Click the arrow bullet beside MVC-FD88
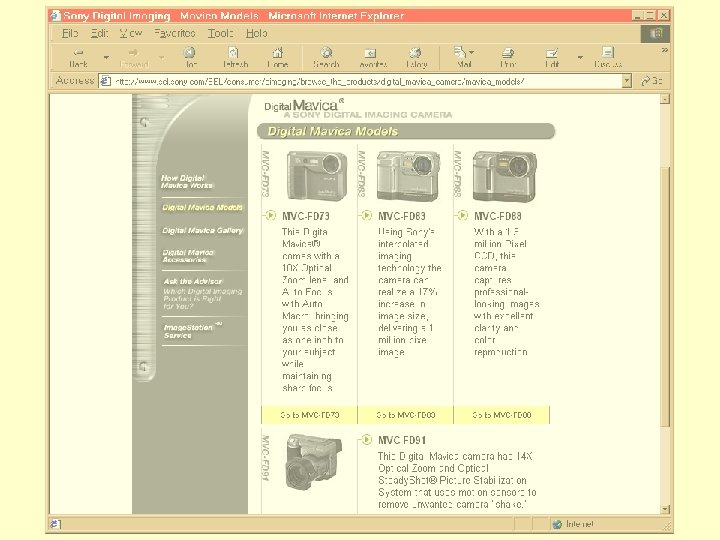 point(462,215)
